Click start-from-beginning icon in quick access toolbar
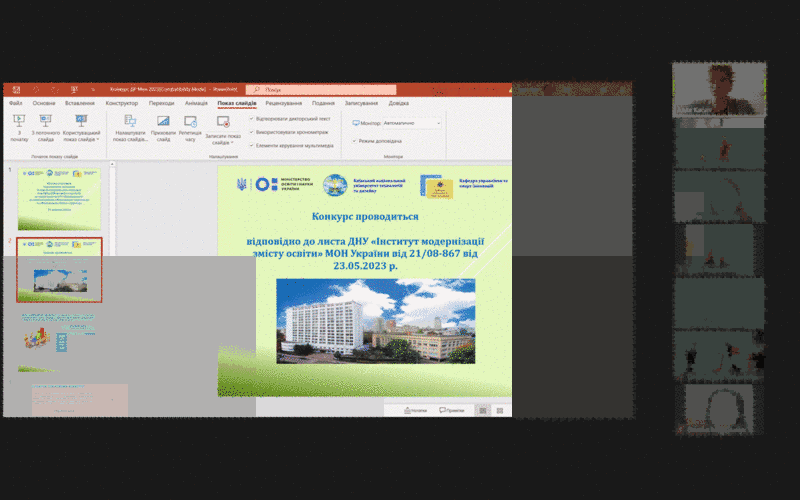The width and height of the screenshot is (800, 500). pos(74,90)
